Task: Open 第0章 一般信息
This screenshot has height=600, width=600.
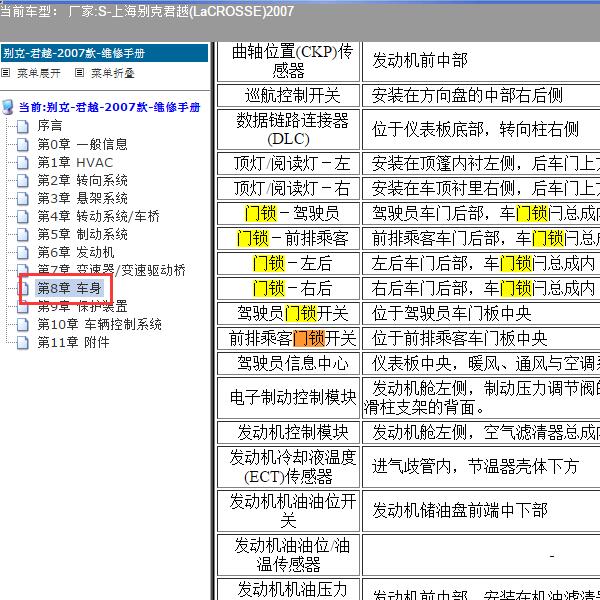Action: pos(82,144)
